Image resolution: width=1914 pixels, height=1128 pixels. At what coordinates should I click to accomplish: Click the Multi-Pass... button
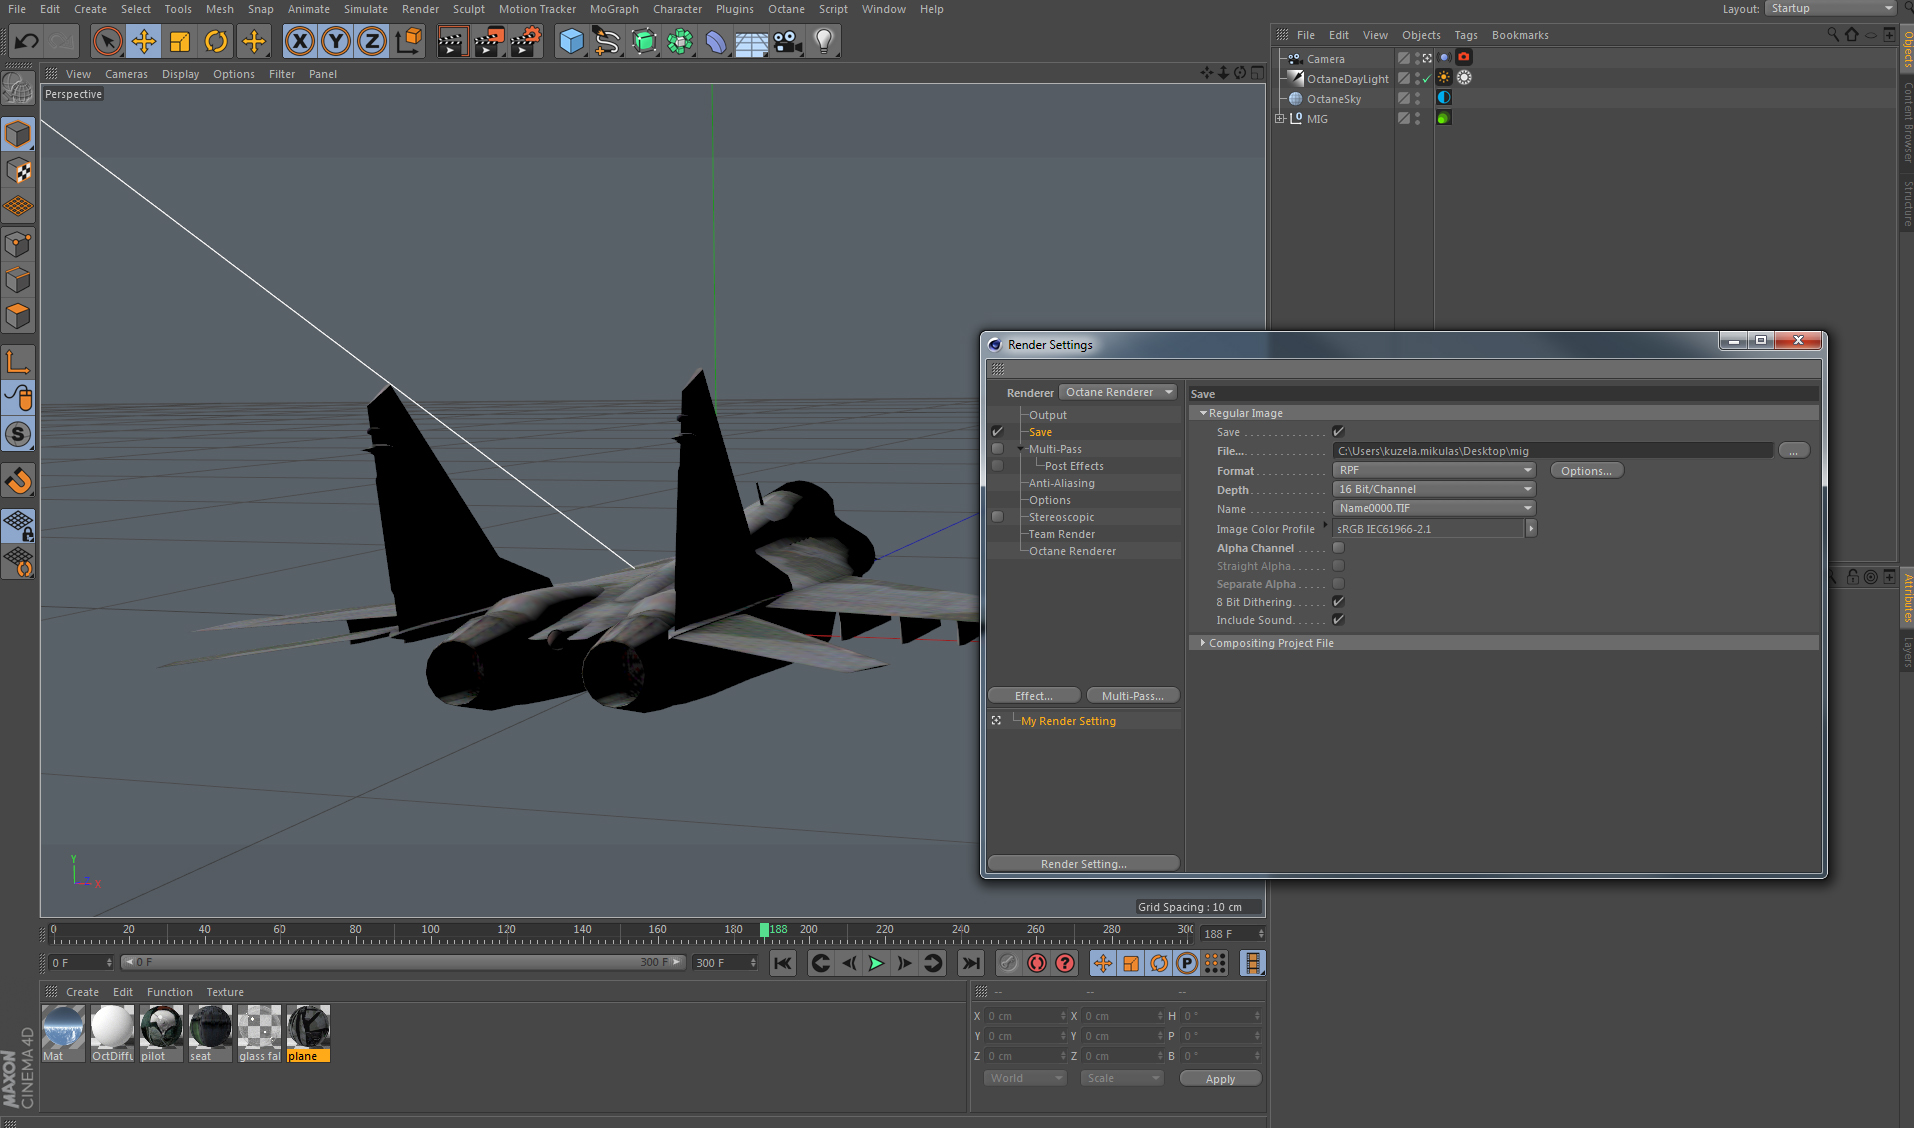point(1132,696)
